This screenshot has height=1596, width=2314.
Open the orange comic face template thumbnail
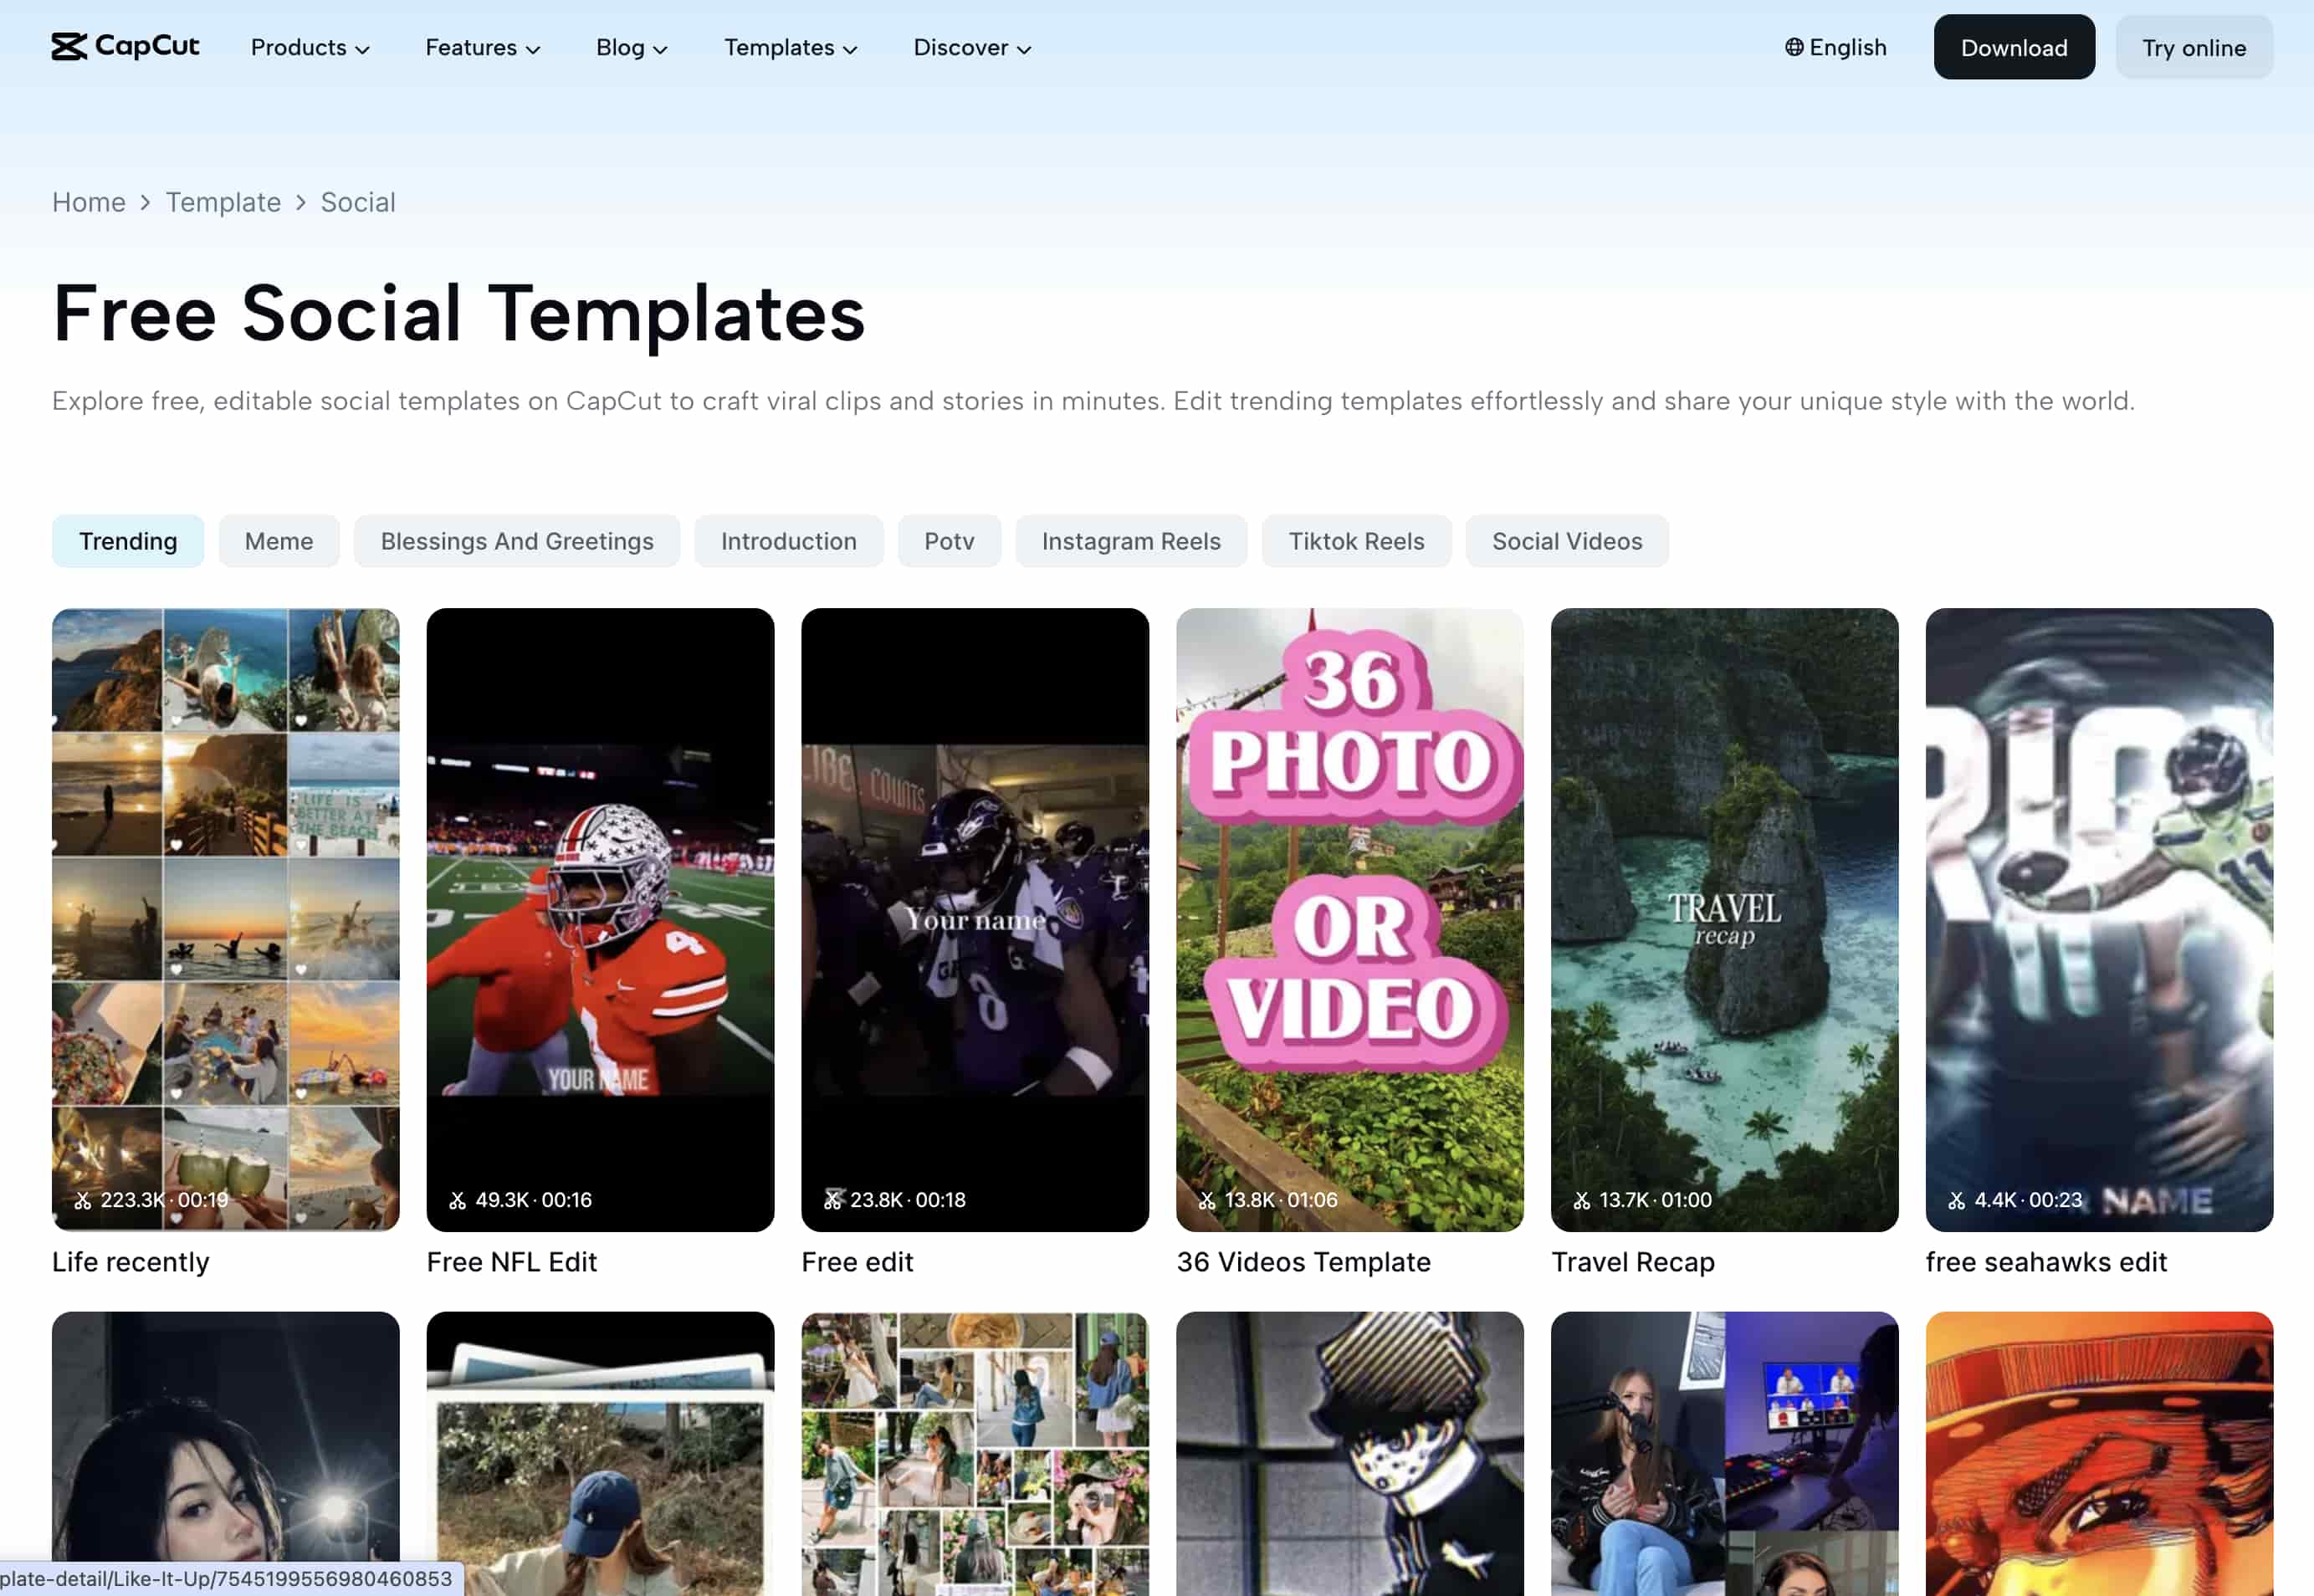pyautogui.click(x=2099, y=1454)
